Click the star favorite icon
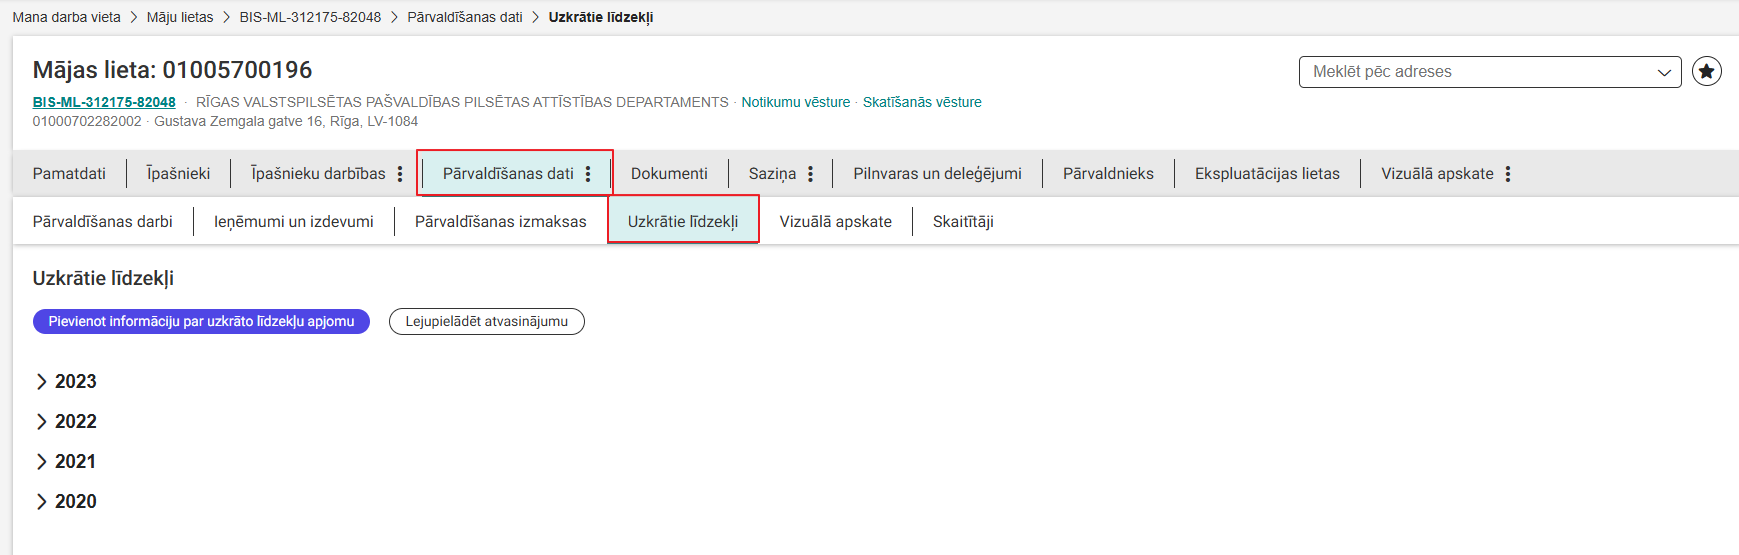This screenshot has height=555, width=1739. coord(1706,72)
